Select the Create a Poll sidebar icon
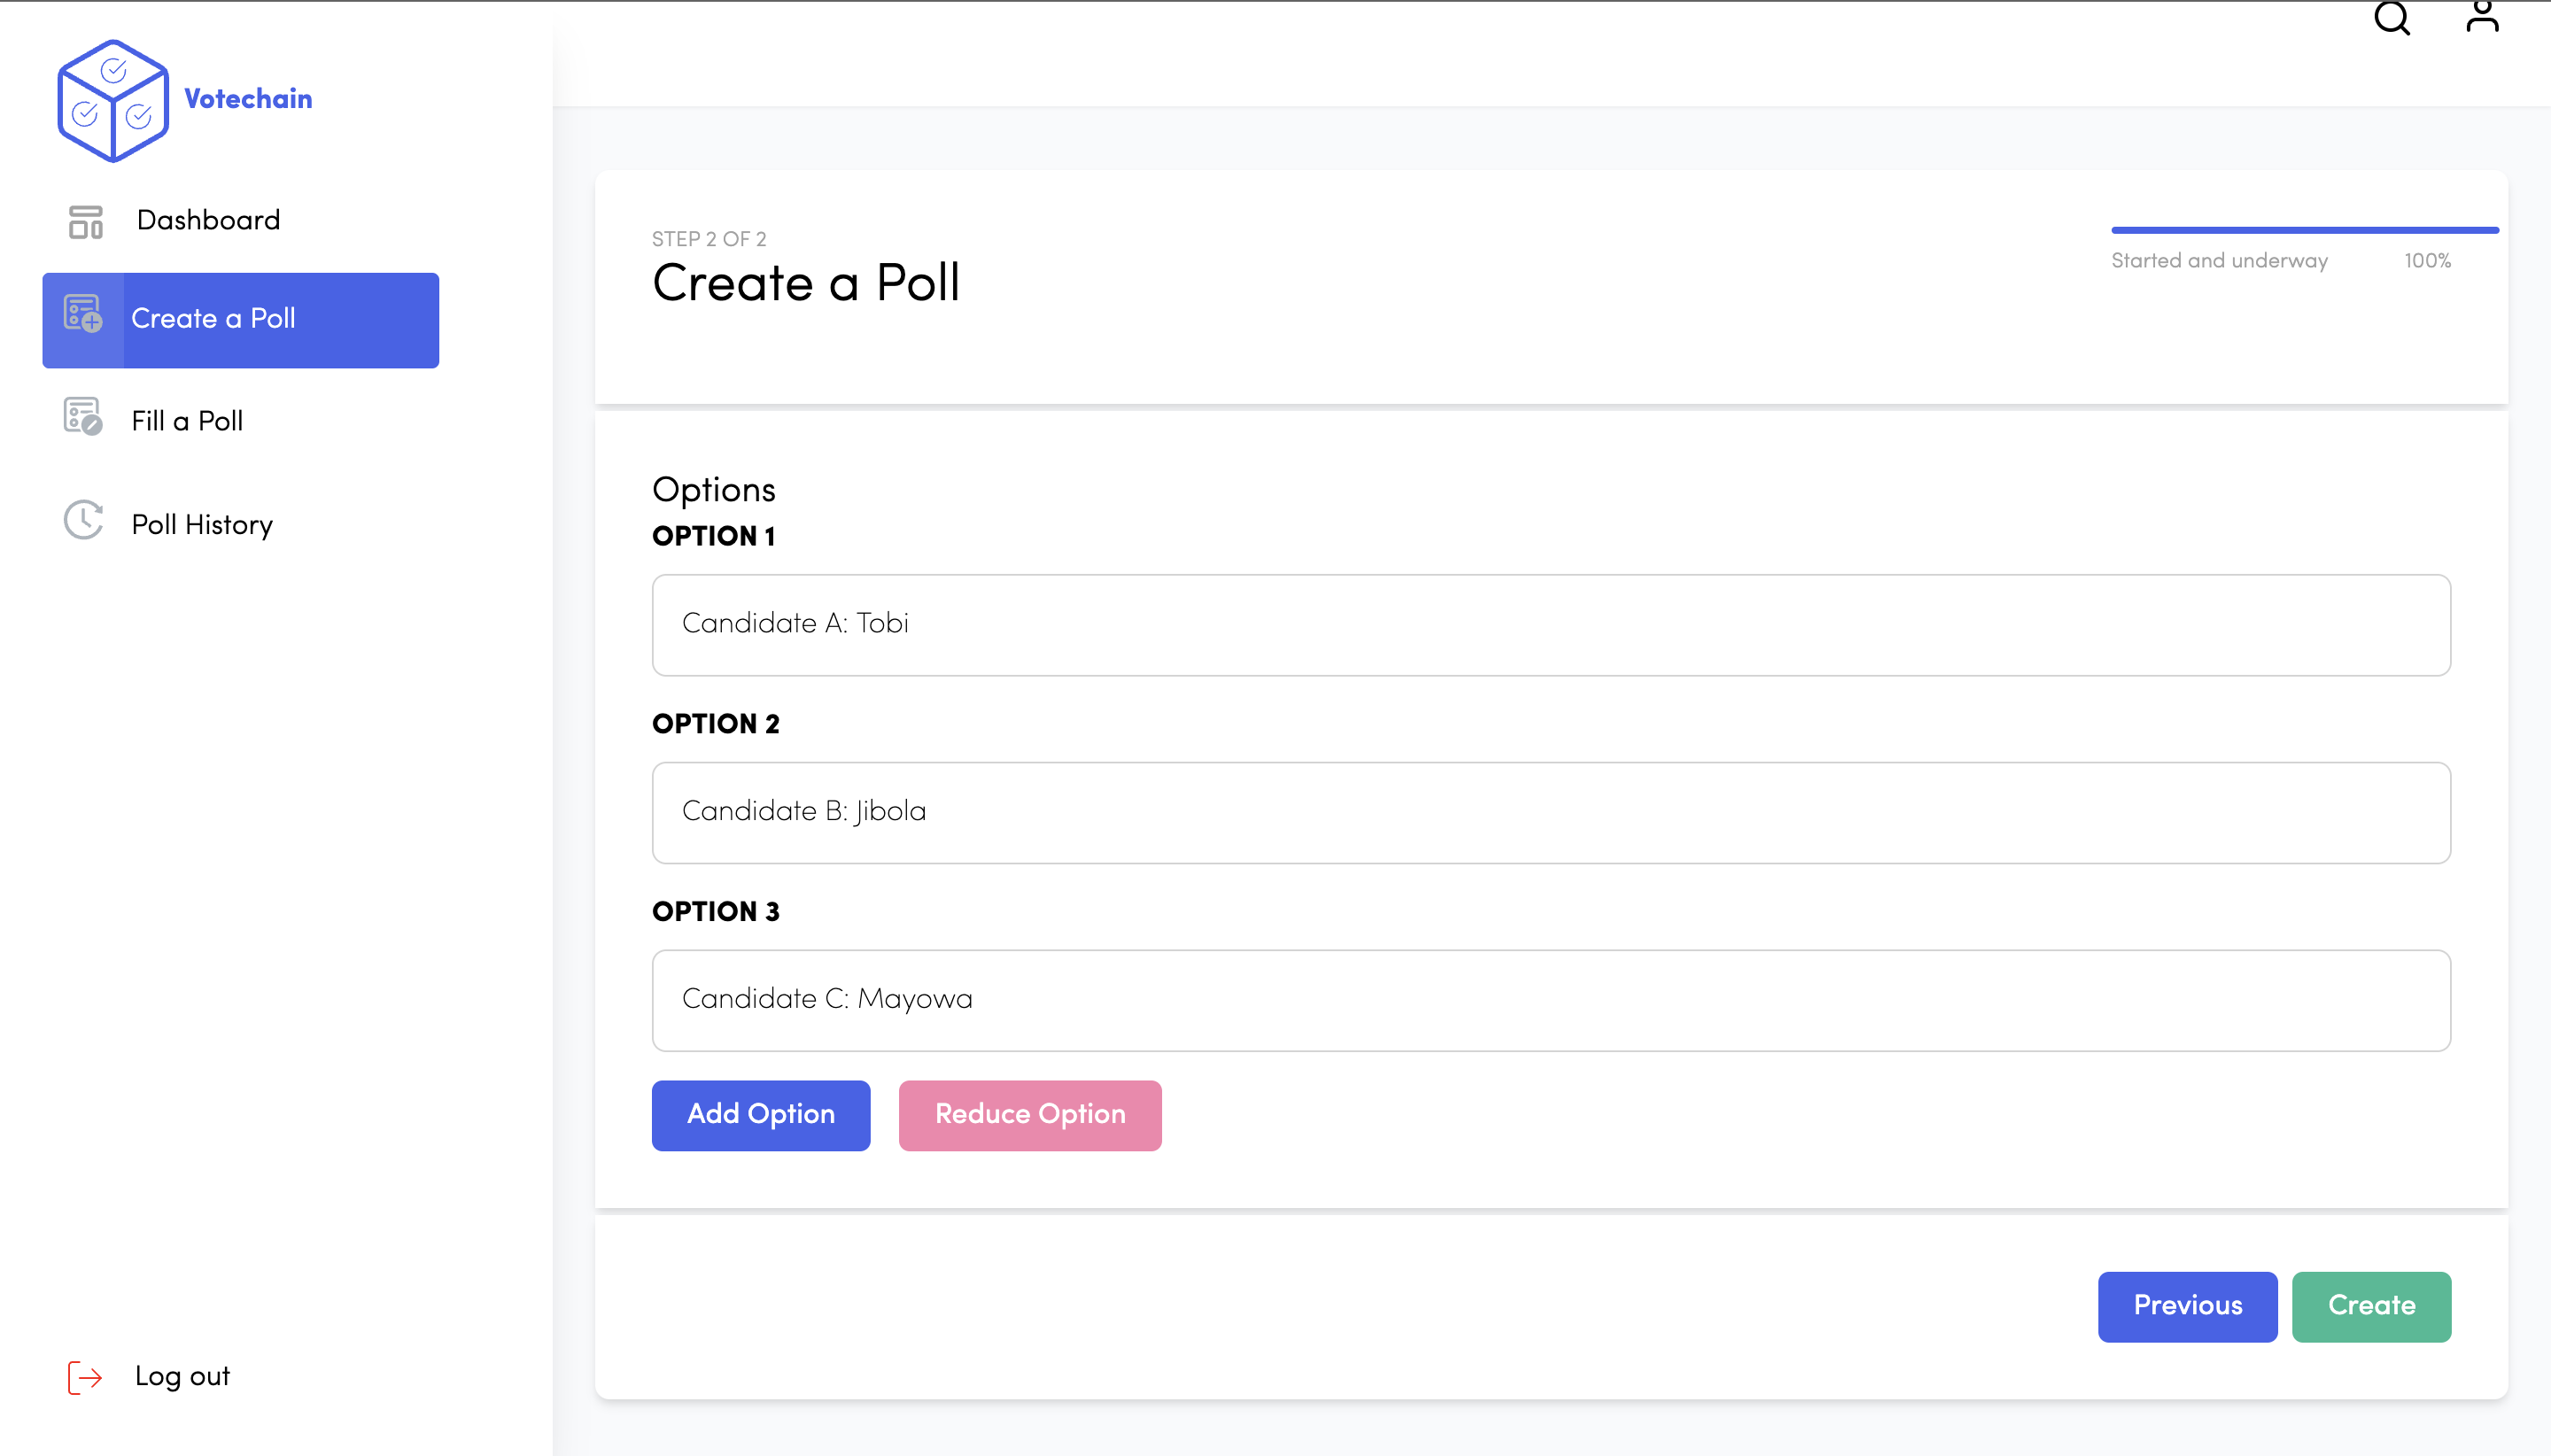The height and width of the screenshot is (1456, 2551). click(82, 317)
